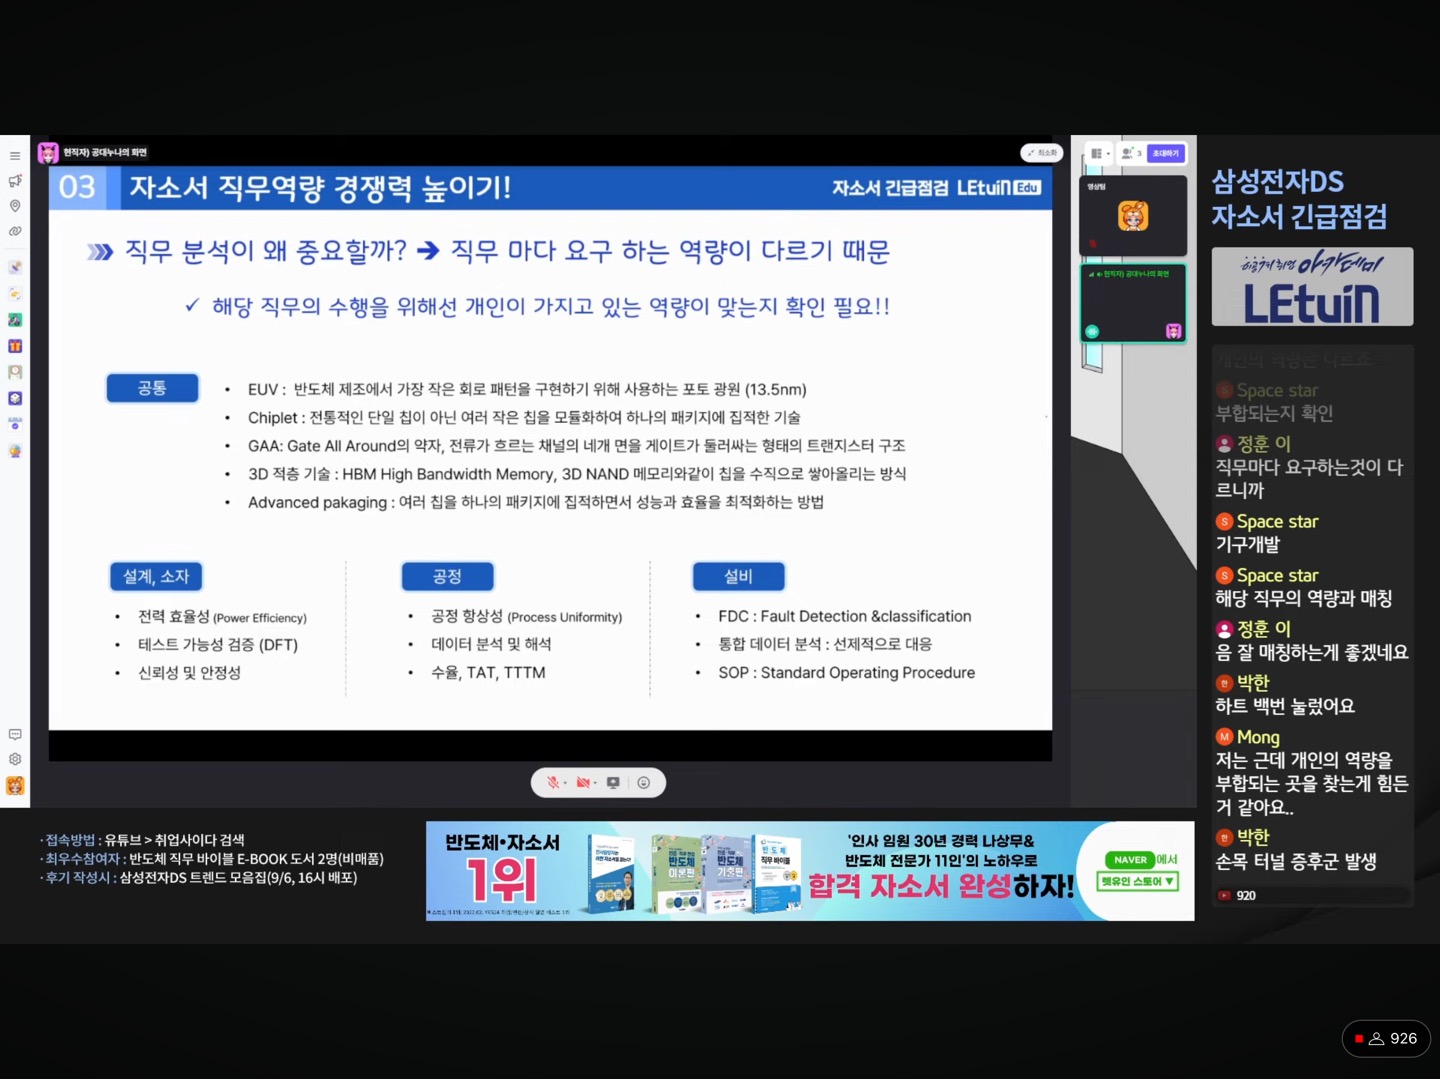Click the 최소화 minimize screen-share button

[x=1042, y=153]
